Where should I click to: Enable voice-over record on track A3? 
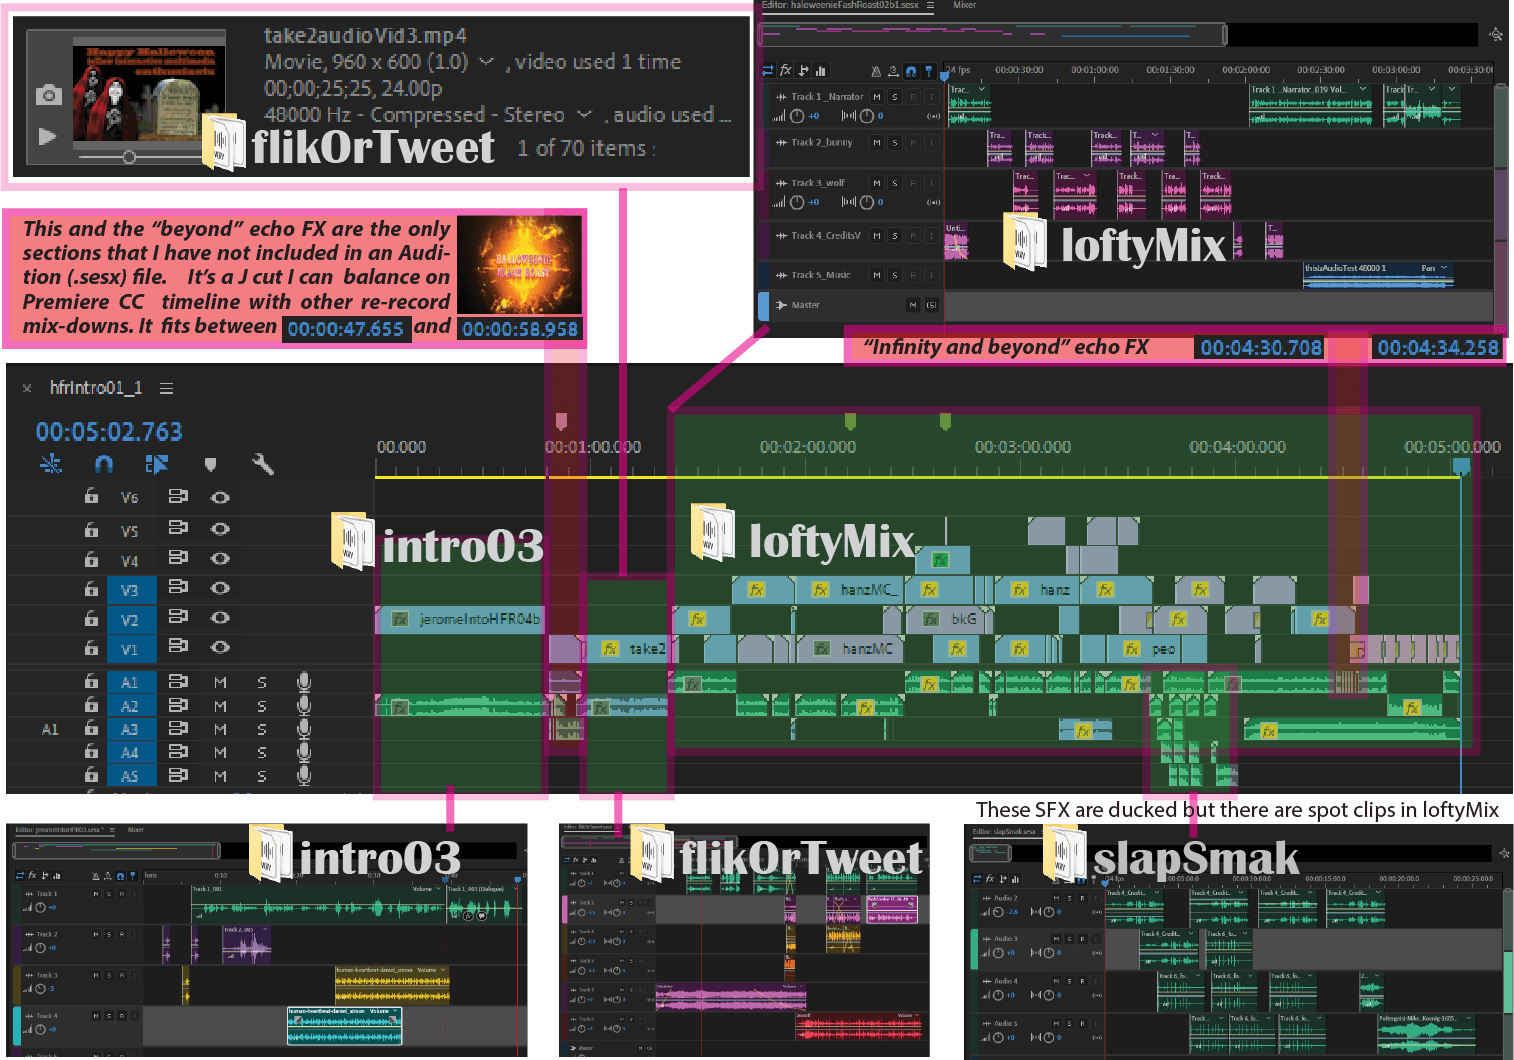point(304,729)
